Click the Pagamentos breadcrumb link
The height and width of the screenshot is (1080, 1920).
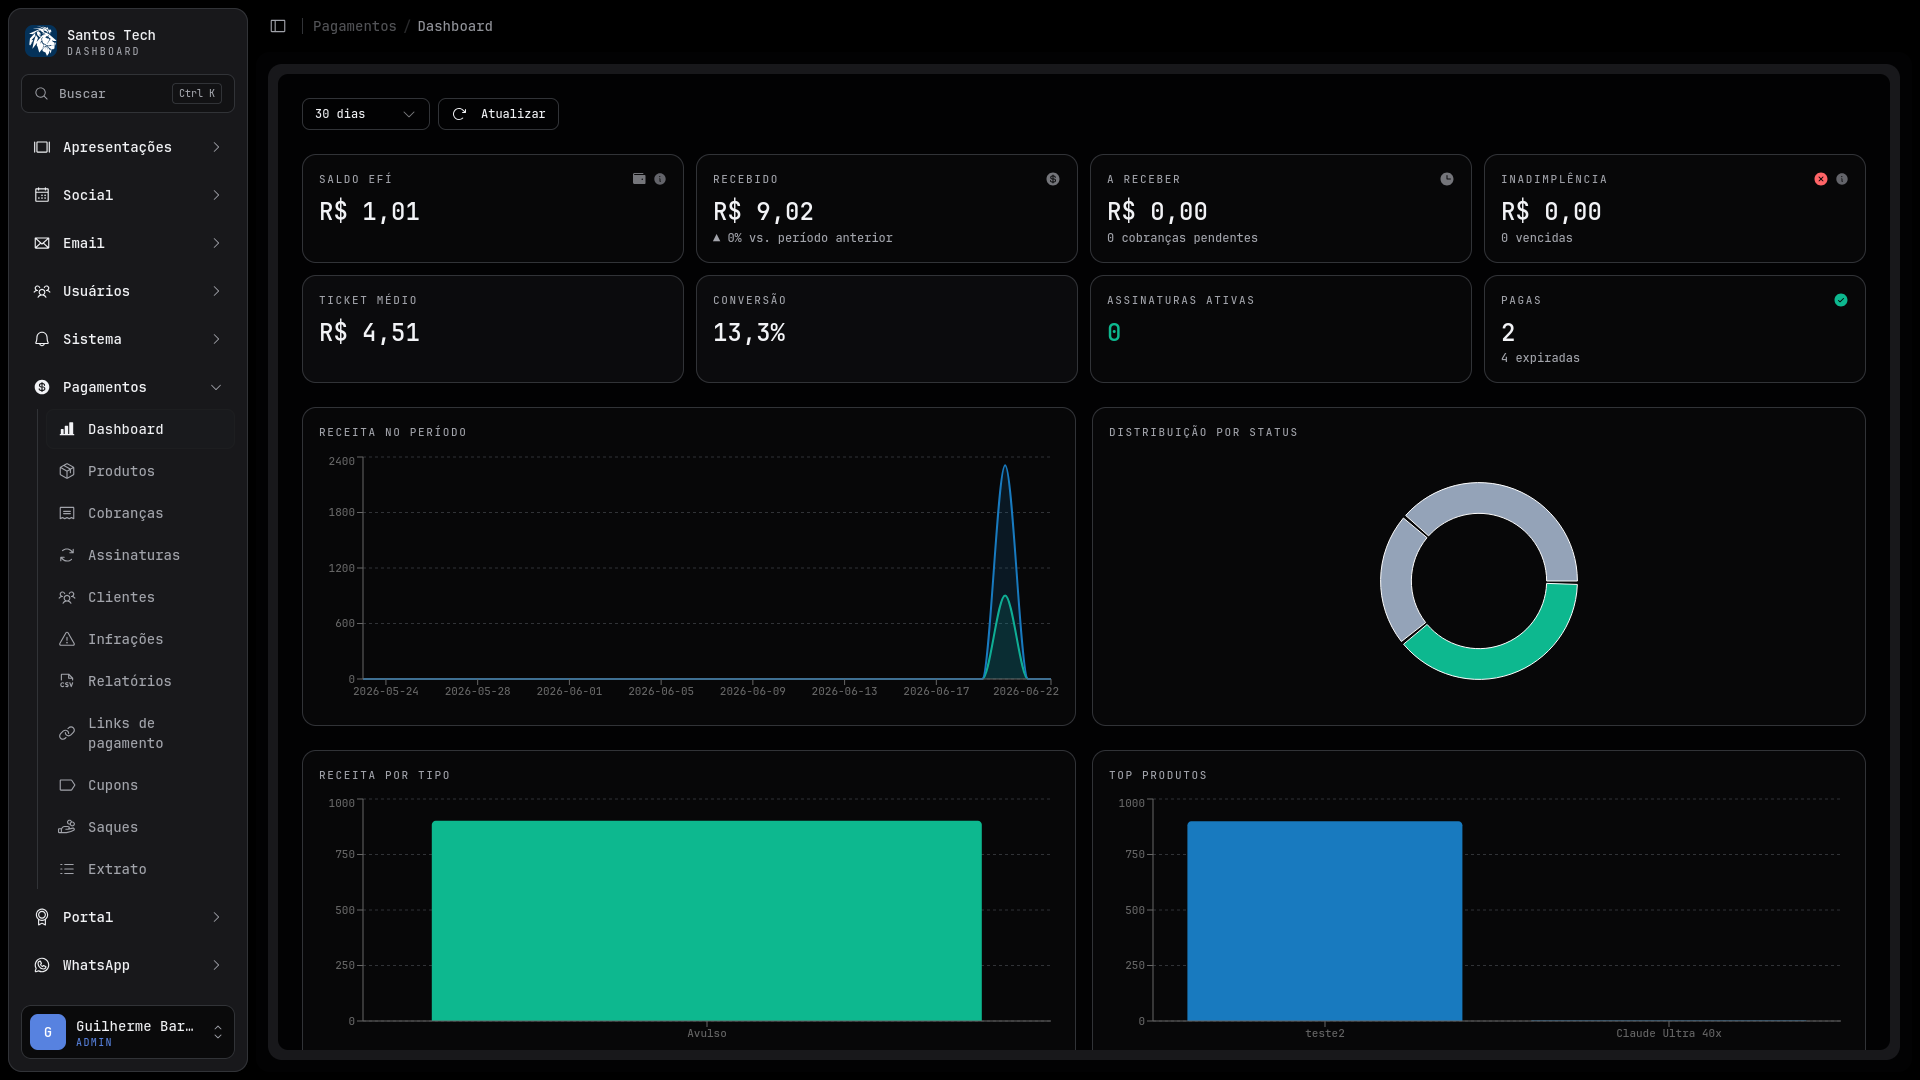click(x=355, y=26)
